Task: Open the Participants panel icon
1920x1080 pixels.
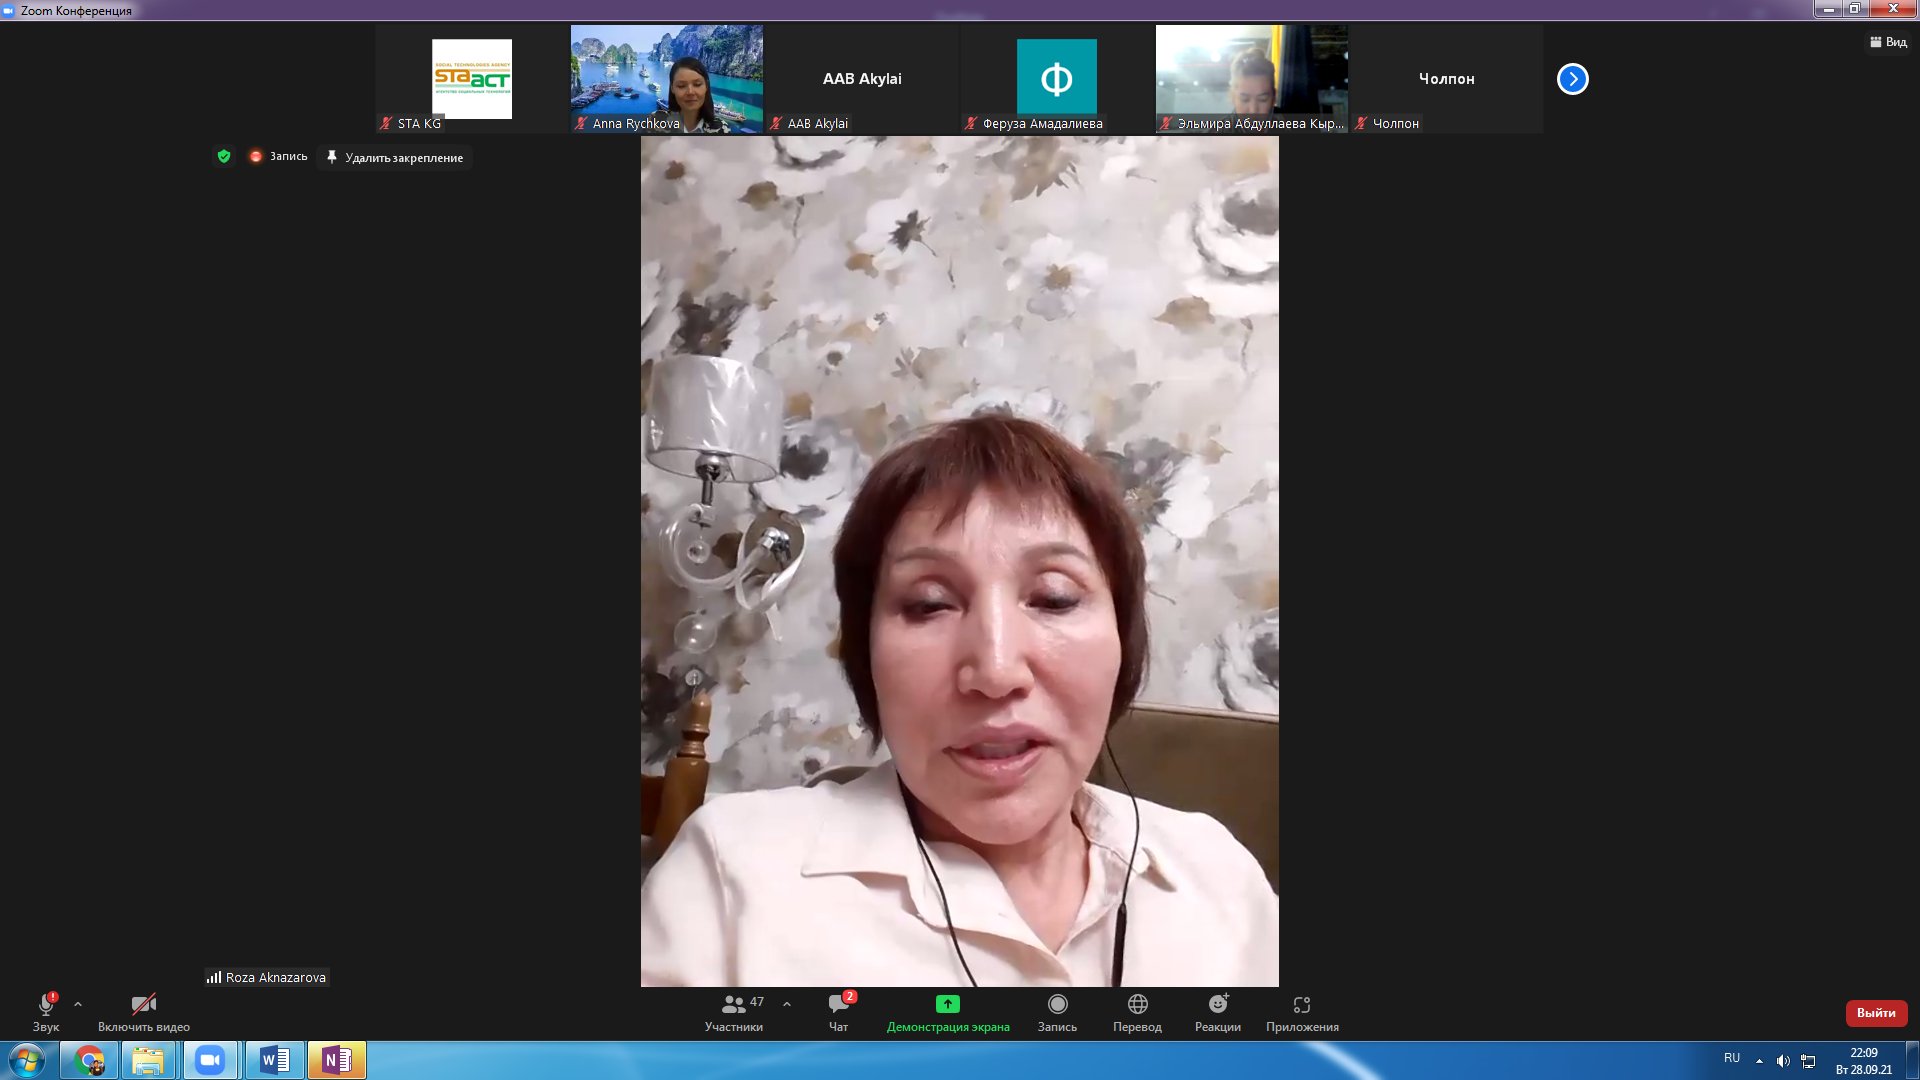Action: click(x=733, y=1004)
